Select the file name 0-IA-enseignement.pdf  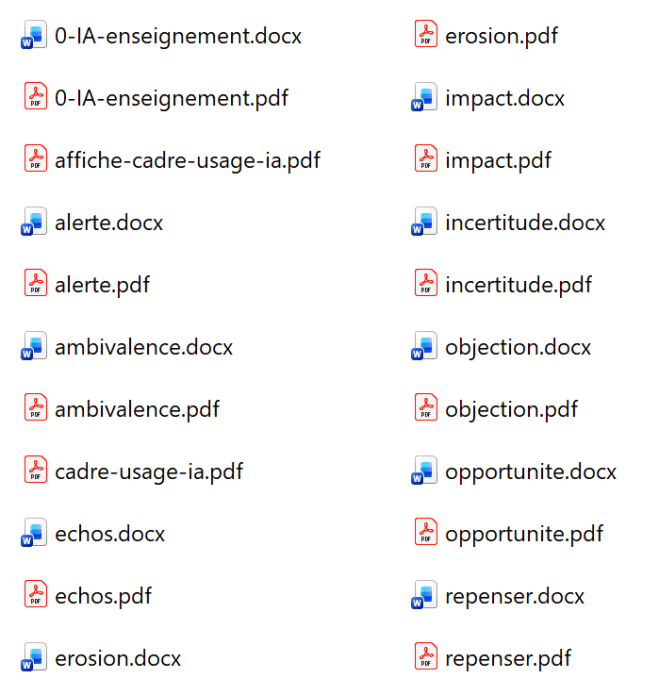point(171,98)
